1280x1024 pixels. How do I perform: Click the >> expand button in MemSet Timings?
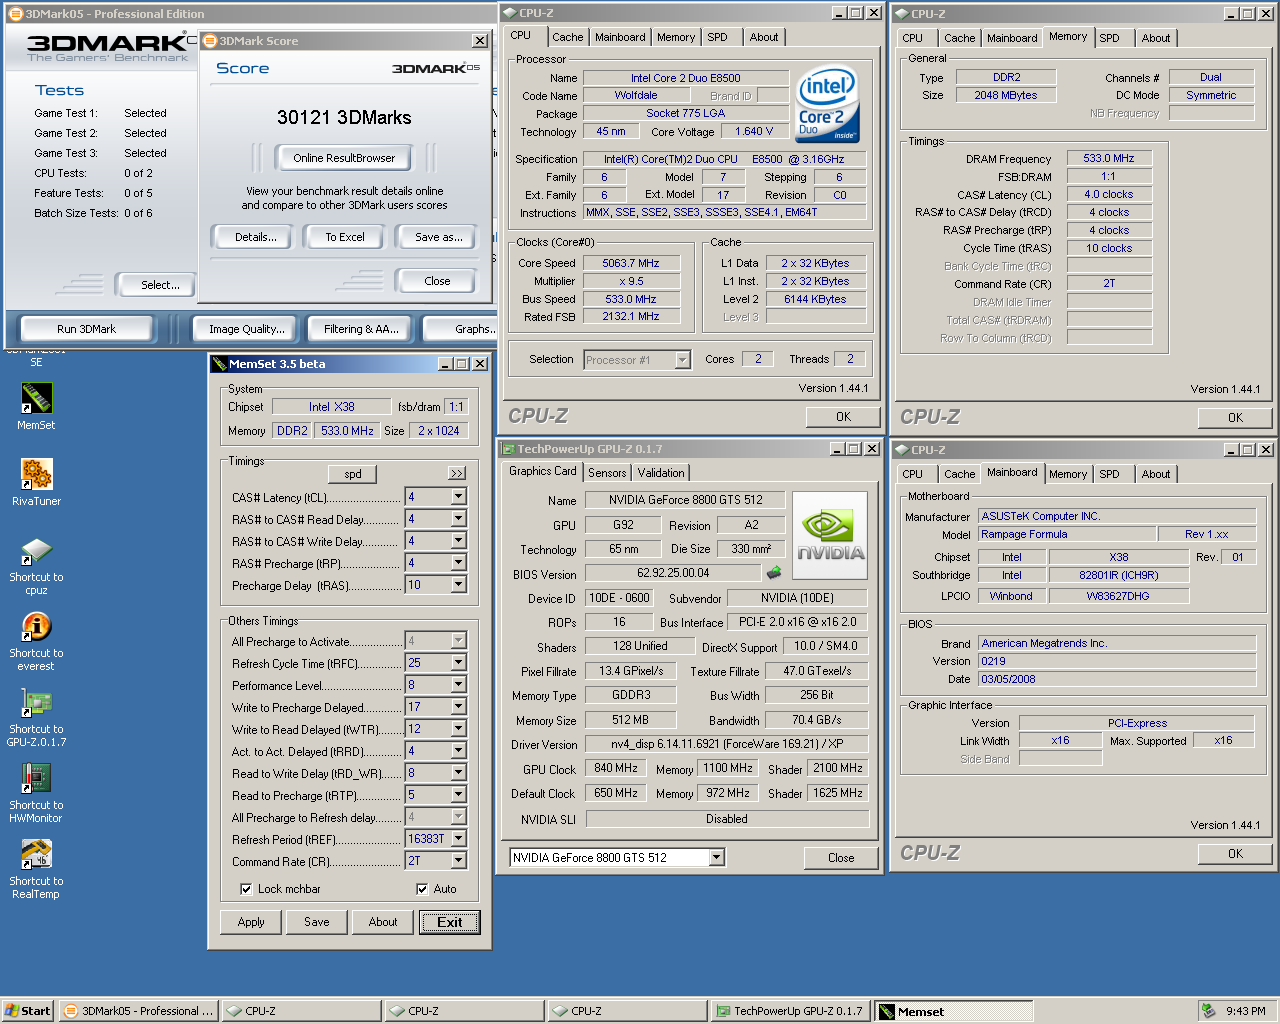457,474
